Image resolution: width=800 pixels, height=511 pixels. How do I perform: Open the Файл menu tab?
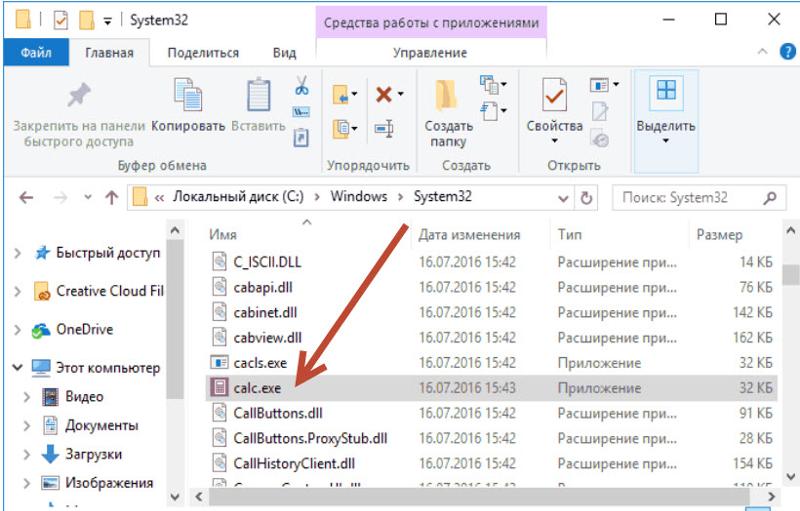coord(37,53)
